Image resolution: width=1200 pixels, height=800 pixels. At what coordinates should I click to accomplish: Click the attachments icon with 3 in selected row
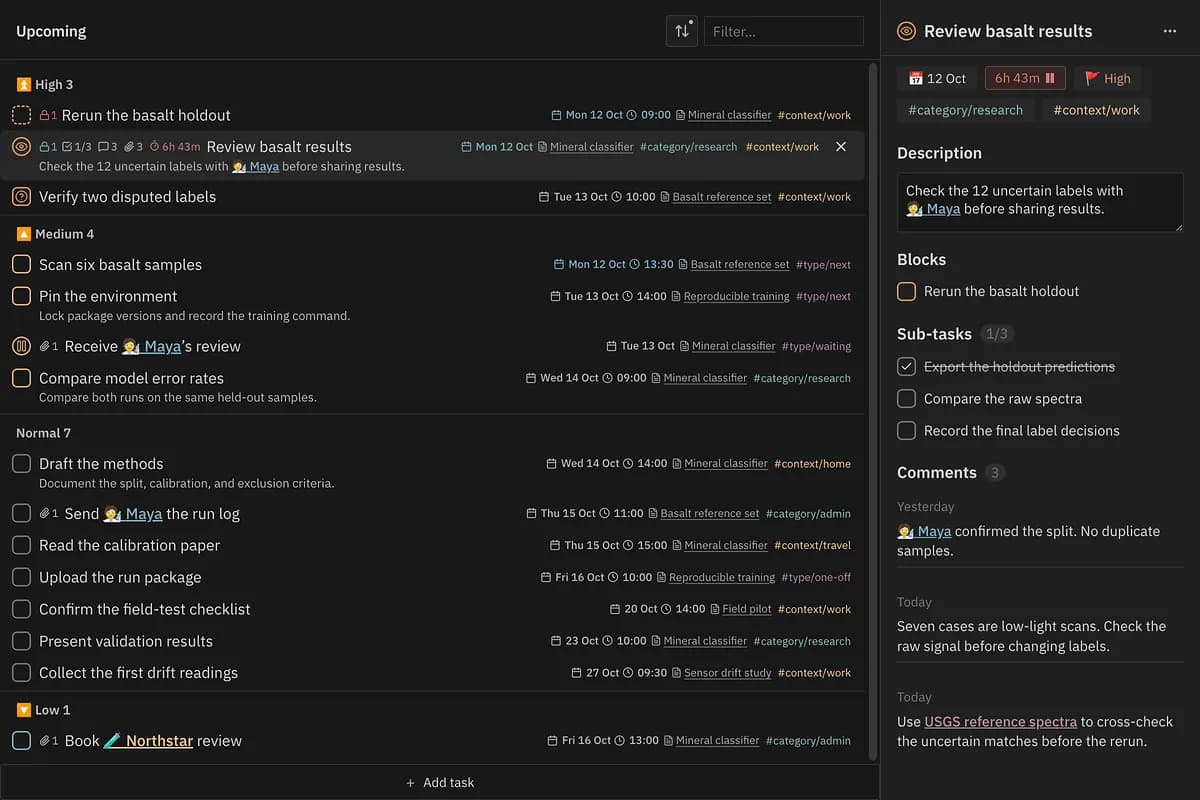(x=128, y=147)
